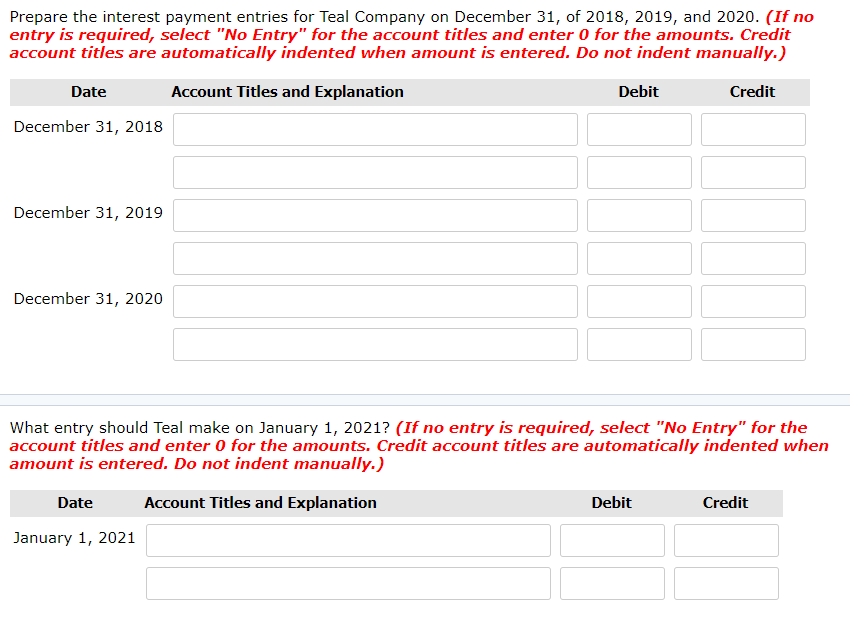Image resolution: width=850 pixels, height=620 pixels.
Task: Open the second account dropdown under December 31, 2018
Action: coord(375,171)
